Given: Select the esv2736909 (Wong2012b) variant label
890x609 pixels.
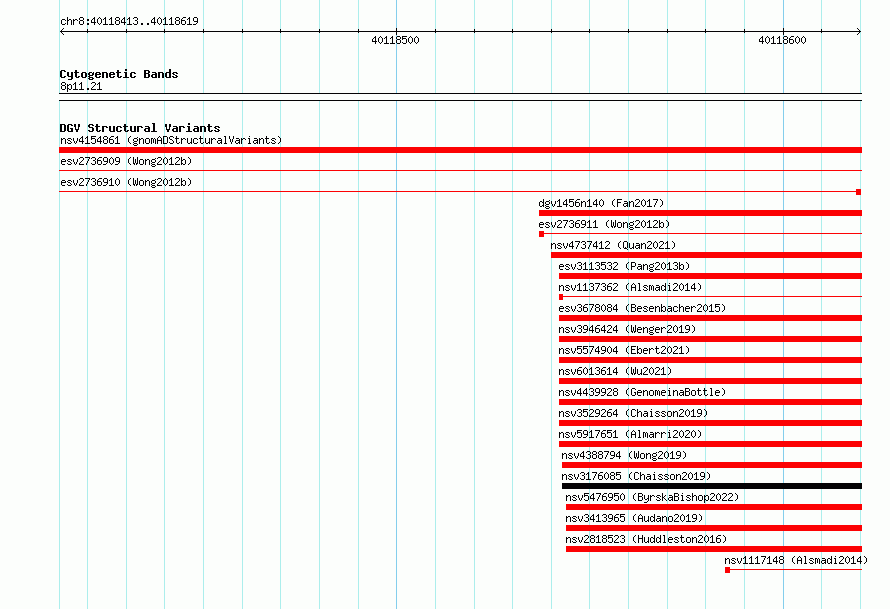Looking at the screenshot, I should (x=126, y=161).
